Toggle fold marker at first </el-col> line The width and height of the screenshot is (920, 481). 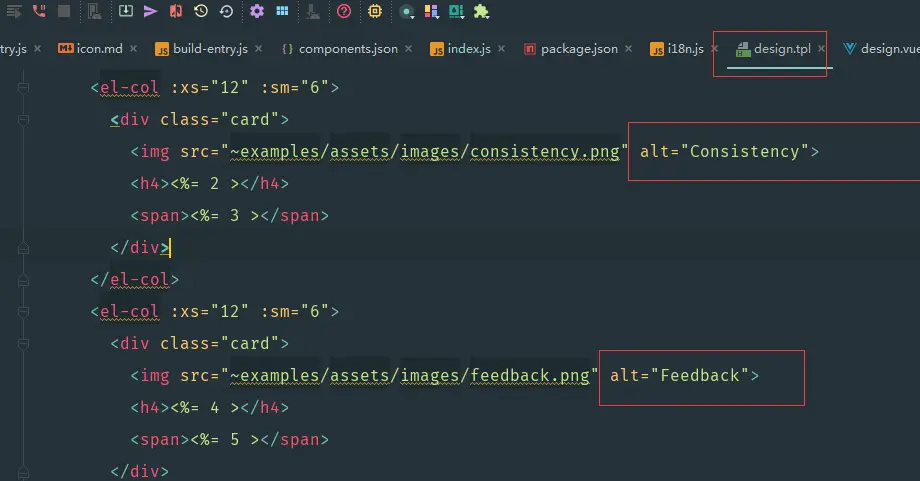pyautogui.click(x=23, y=280)
